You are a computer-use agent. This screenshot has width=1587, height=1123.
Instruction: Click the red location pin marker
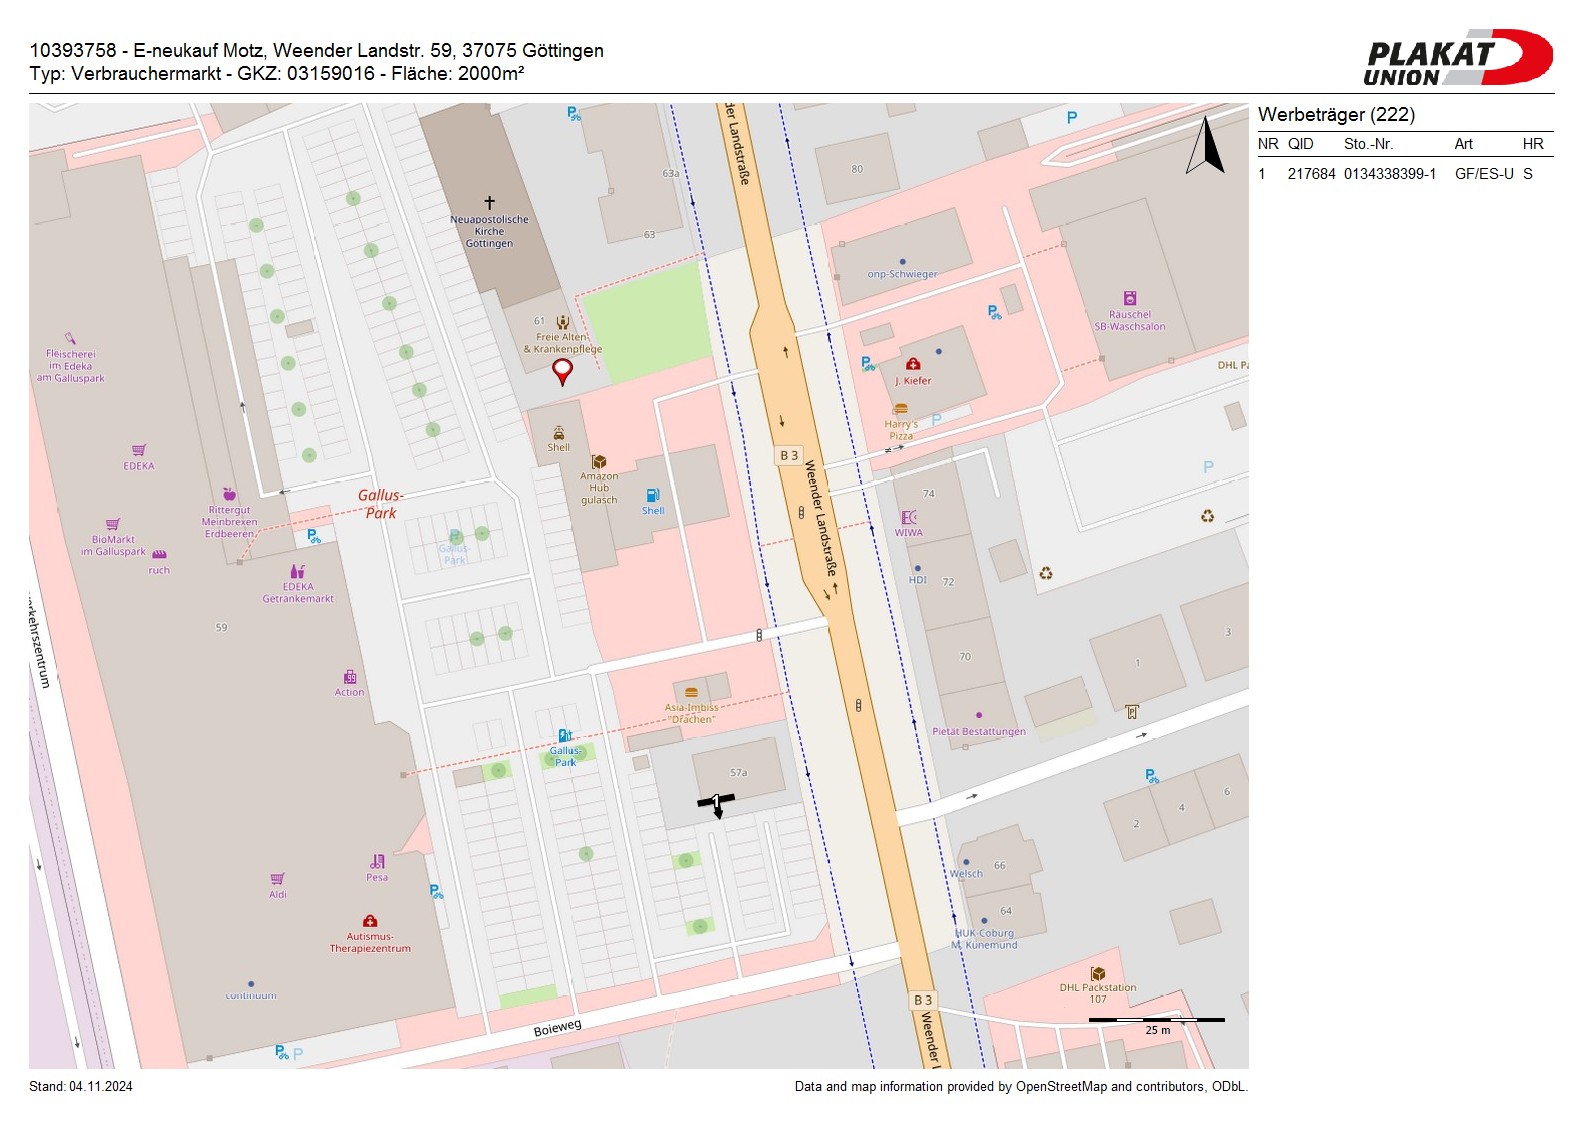pos(563,371)
